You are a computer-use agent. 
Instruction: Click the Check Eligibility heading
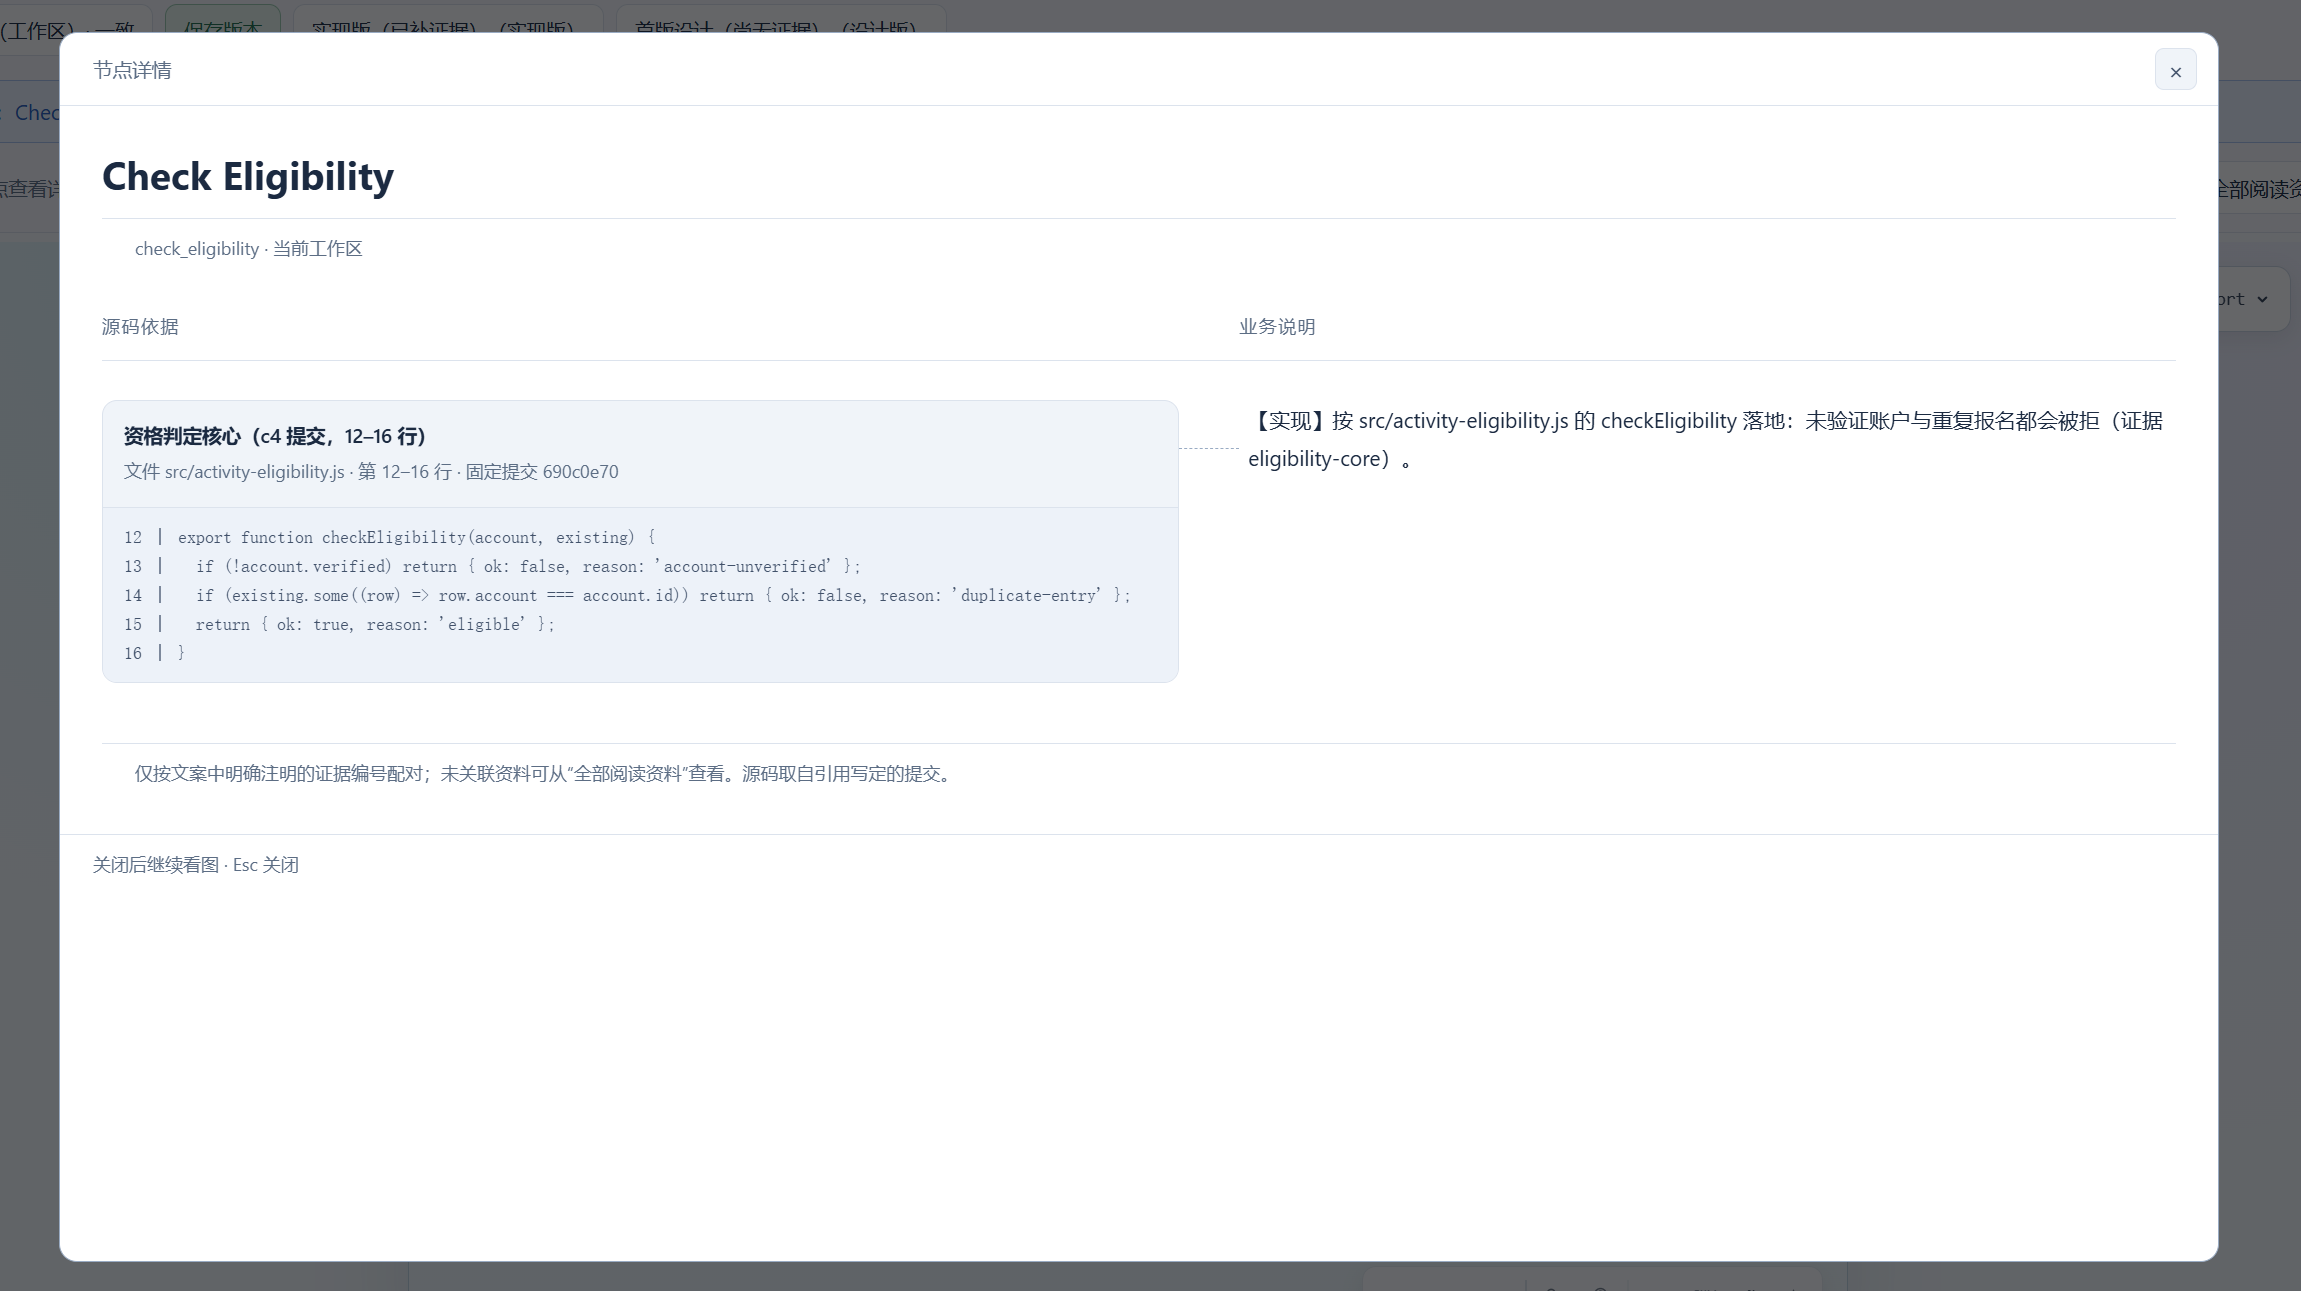click(248, 177)
